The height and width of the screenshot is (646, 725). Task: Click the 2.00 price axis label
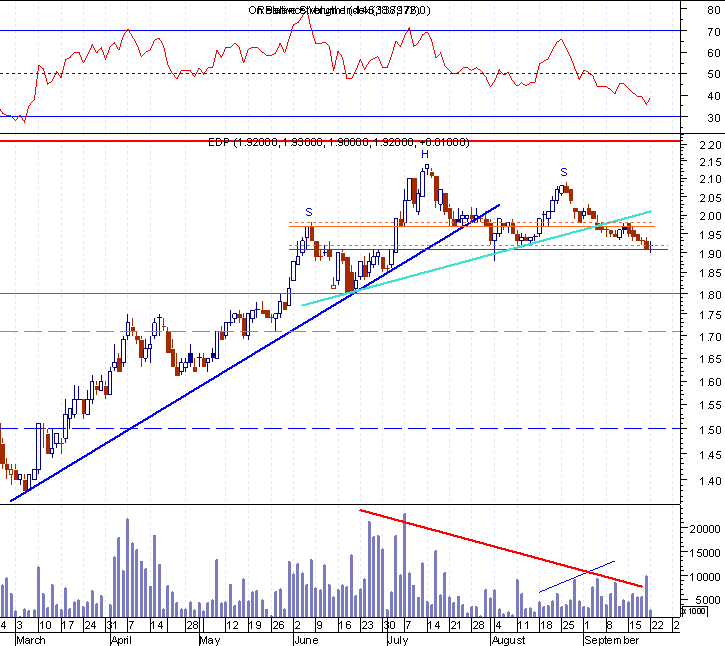coord(710,216)
